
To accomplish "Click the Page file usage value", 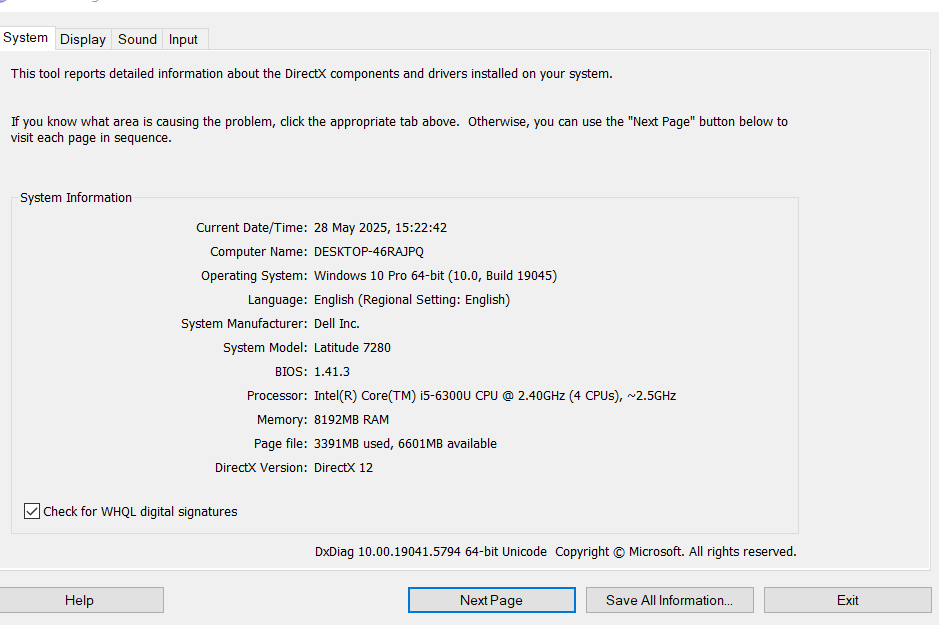I will coord(405,444).
